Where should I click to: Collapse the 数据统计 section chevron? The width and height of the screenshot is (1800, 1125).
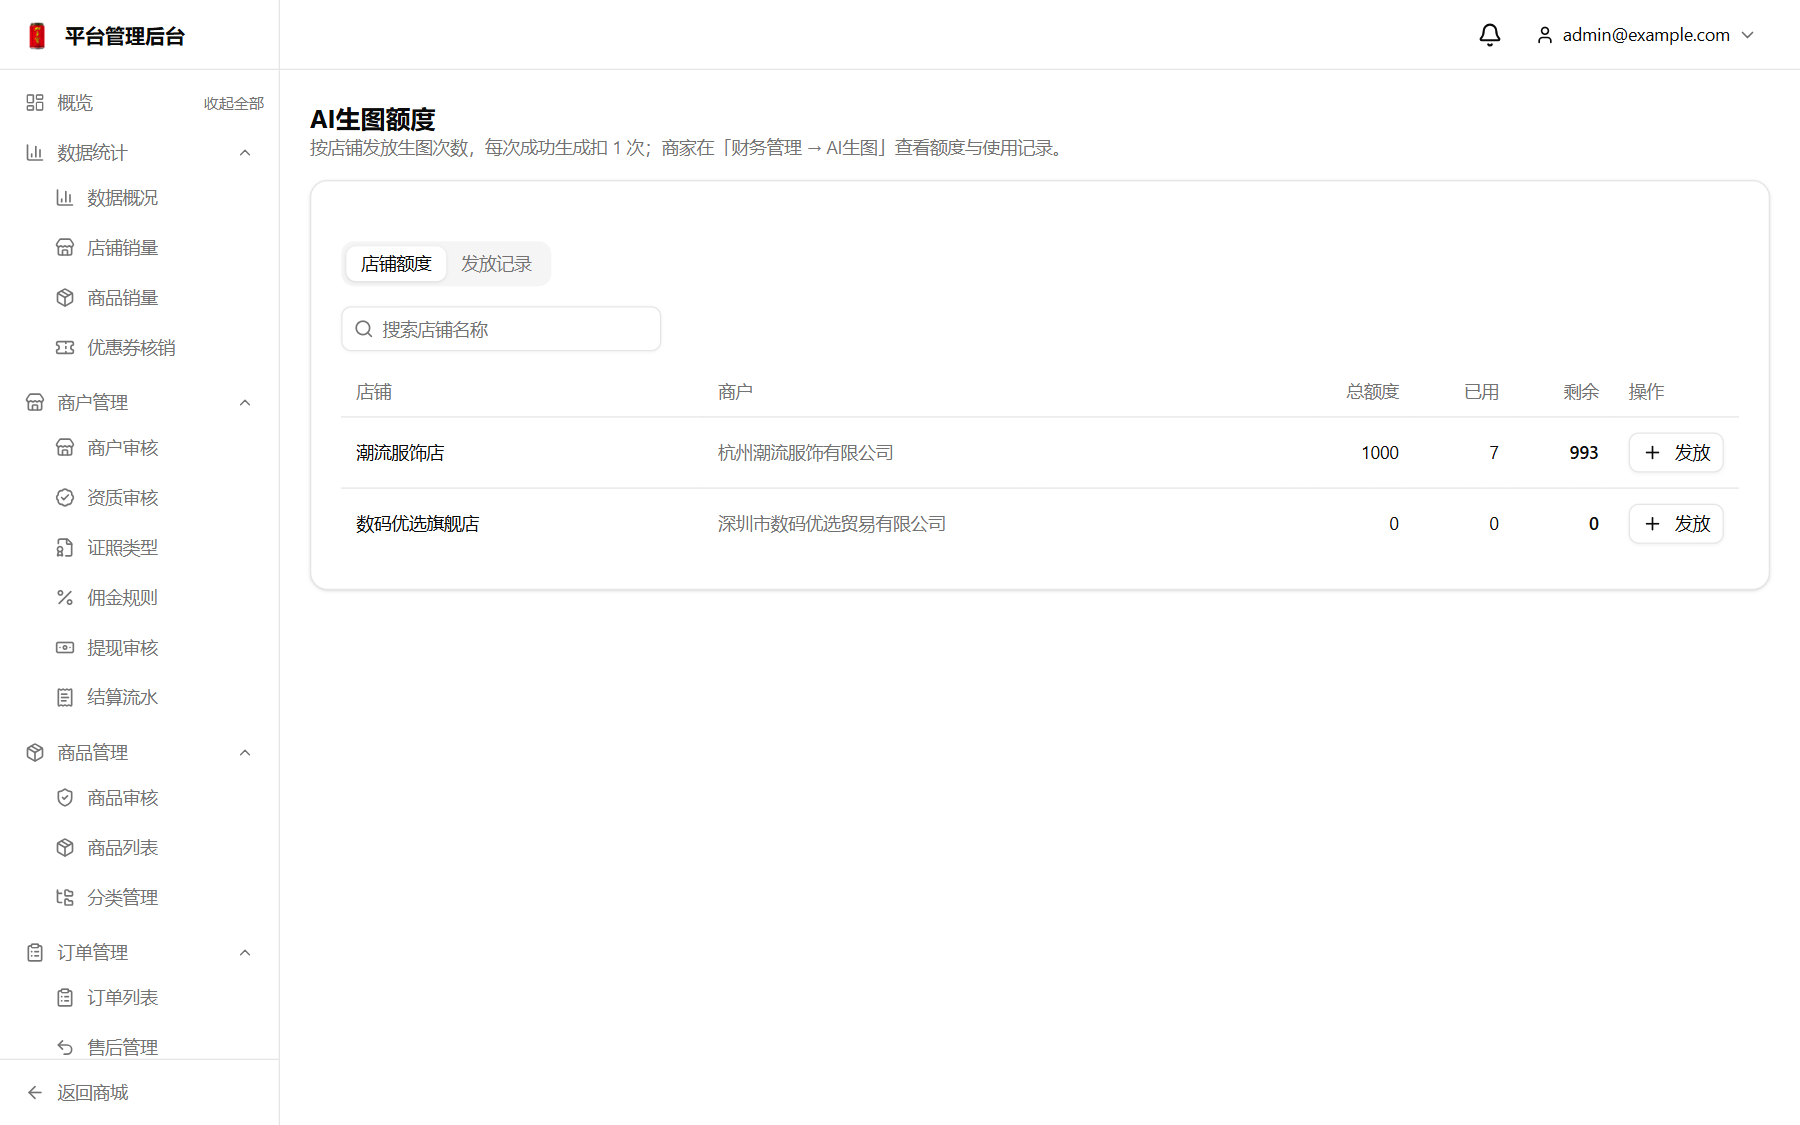pos(245,152)
